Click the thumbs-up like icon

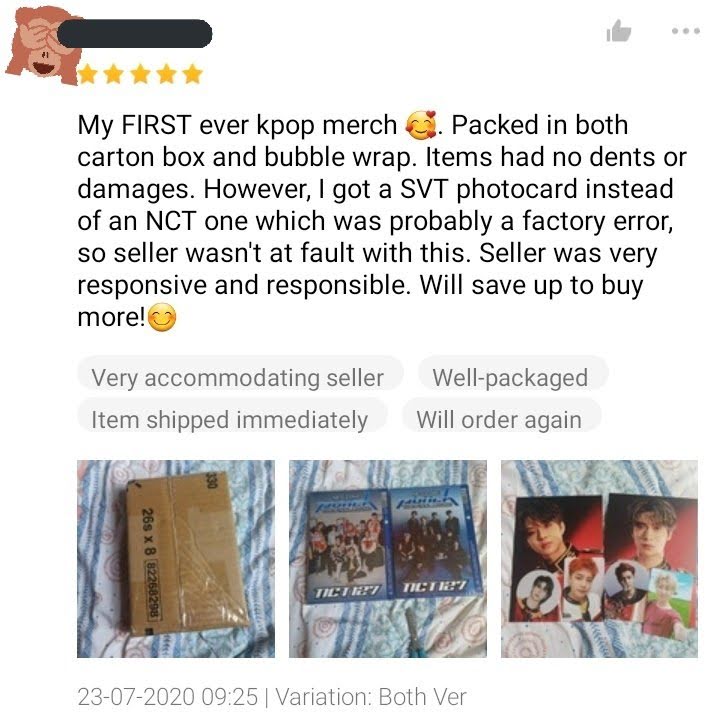pos(618,31)
